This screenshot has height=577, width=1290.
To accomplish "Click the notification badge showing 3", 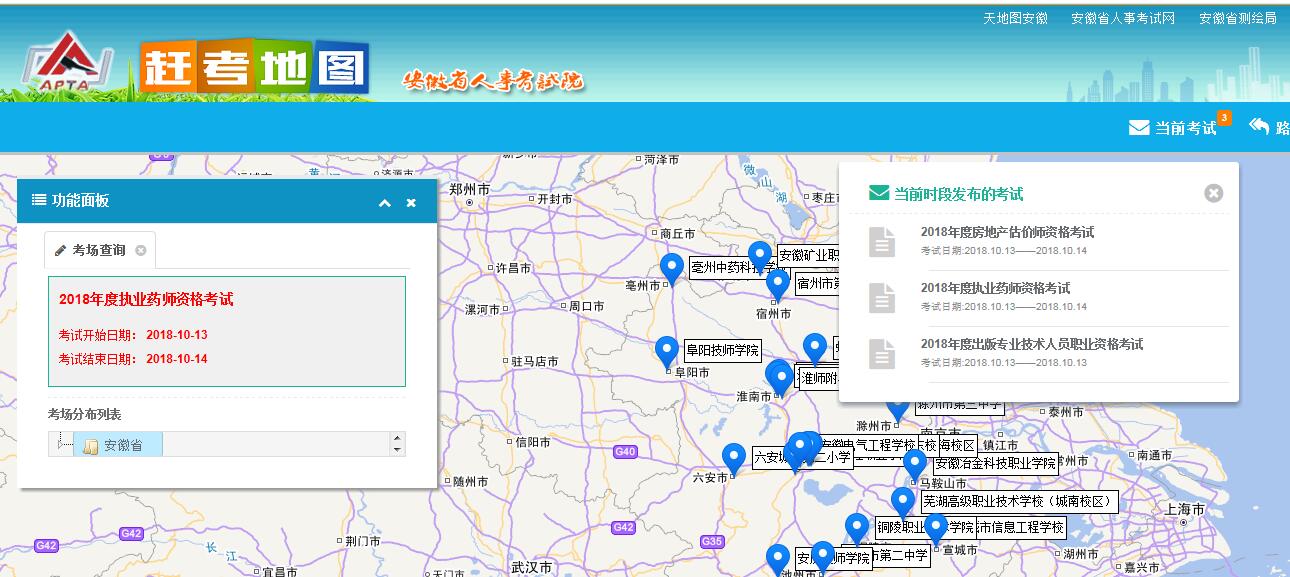I will pos(1225,118).
